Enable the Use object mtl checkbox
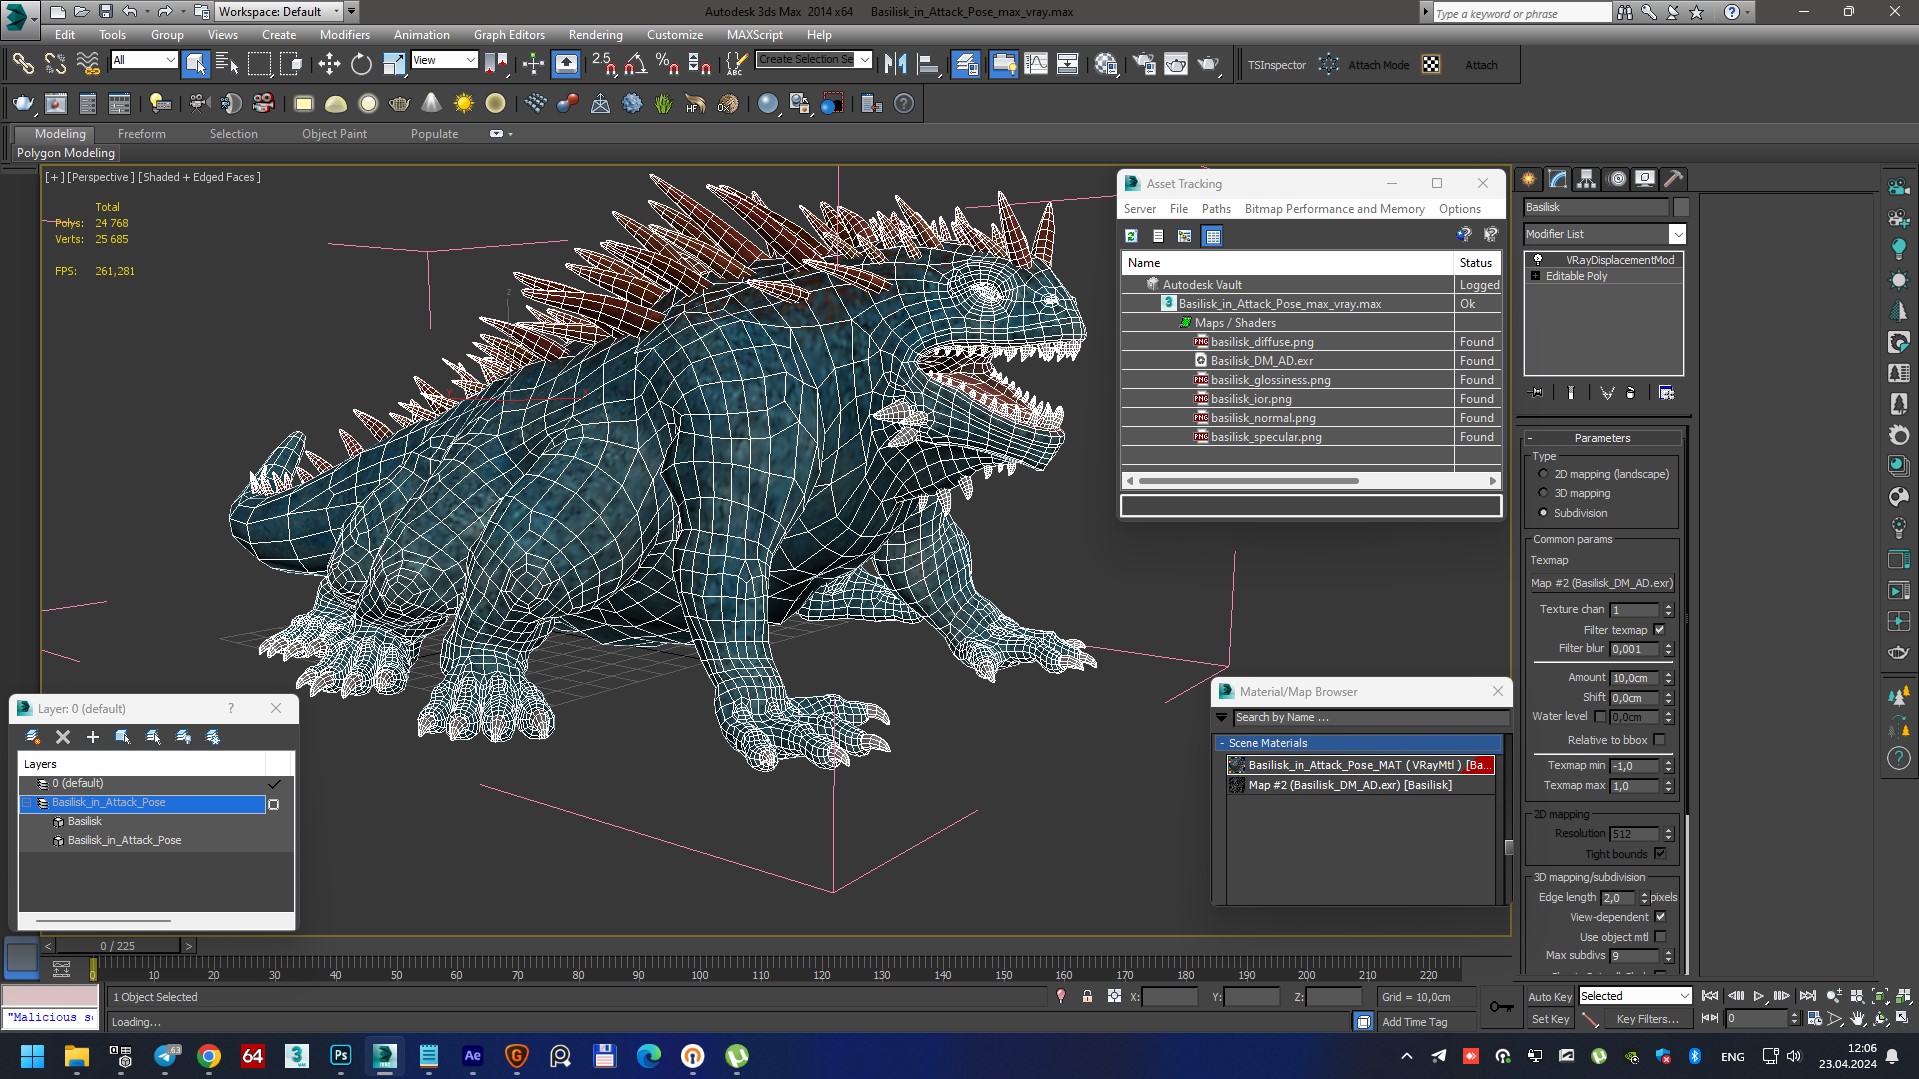The width and height of the screenshot is (1919, 1079). coord(1660,937)
